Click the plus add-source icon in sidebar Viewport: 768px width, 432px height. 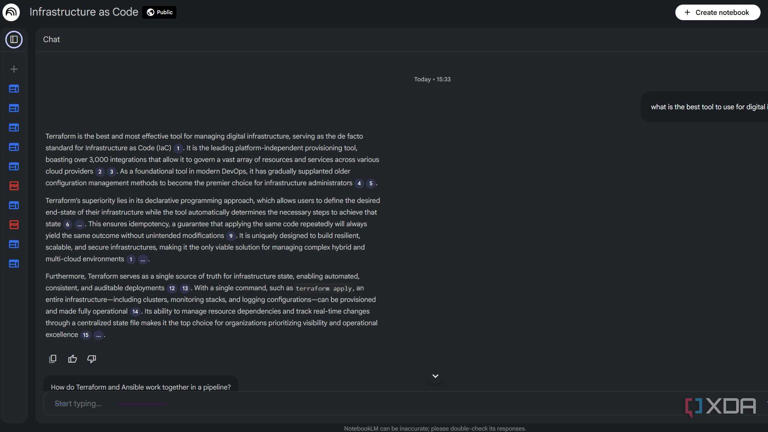click(14, 69)
